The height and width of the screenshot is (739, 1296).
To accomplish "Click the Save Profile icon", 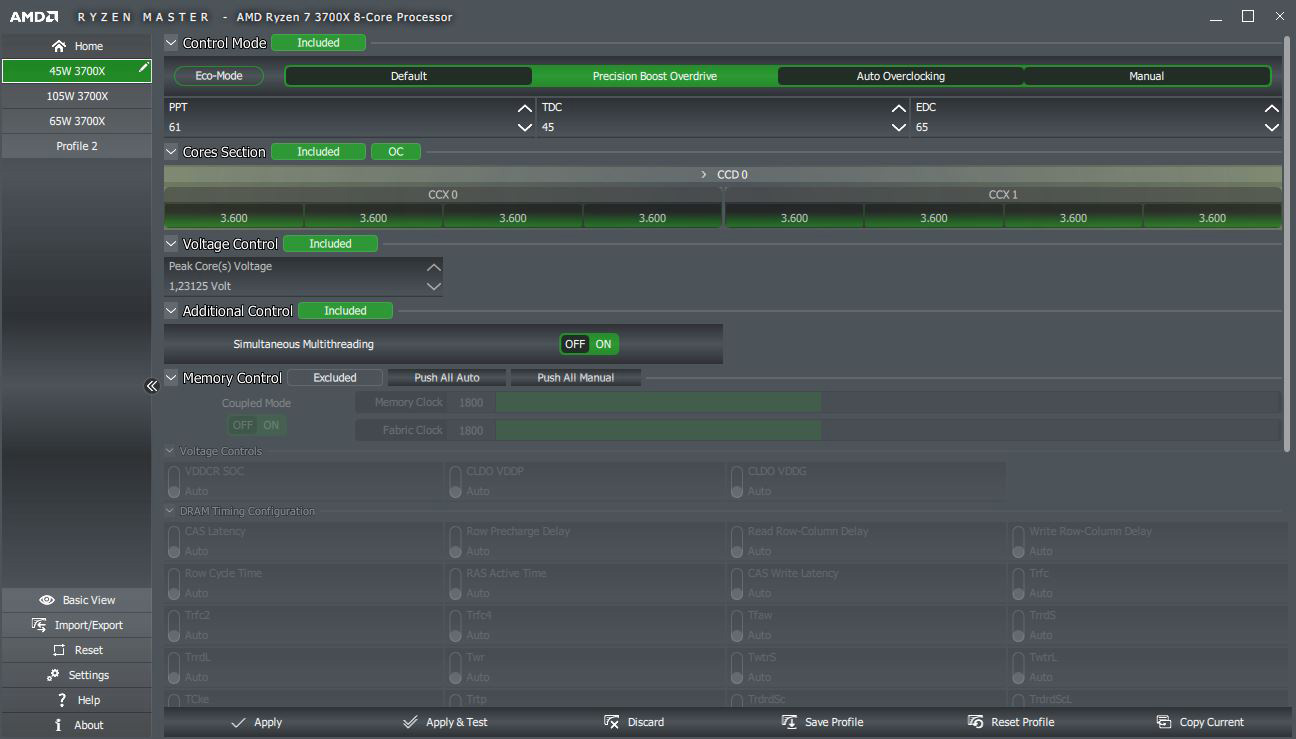I will [x=789, y=722].
